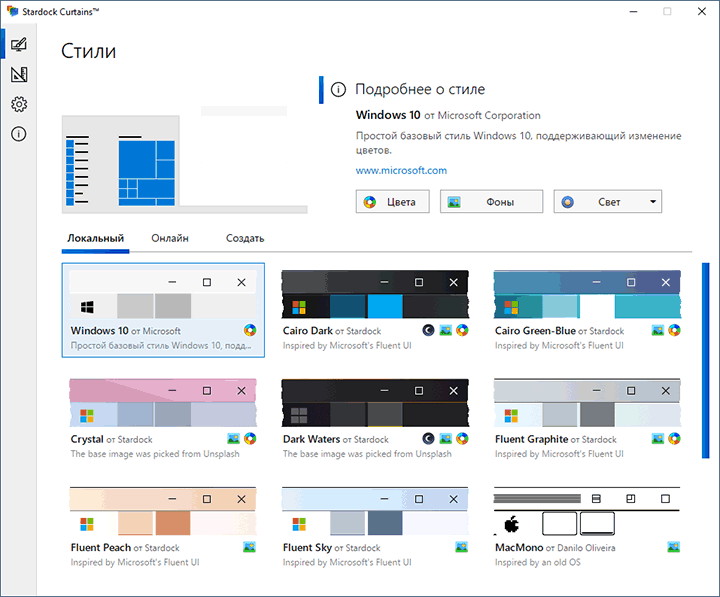Click the large Windows 10 style preview image
Screen dimensions: 720x597
click(x=185, y=160)
